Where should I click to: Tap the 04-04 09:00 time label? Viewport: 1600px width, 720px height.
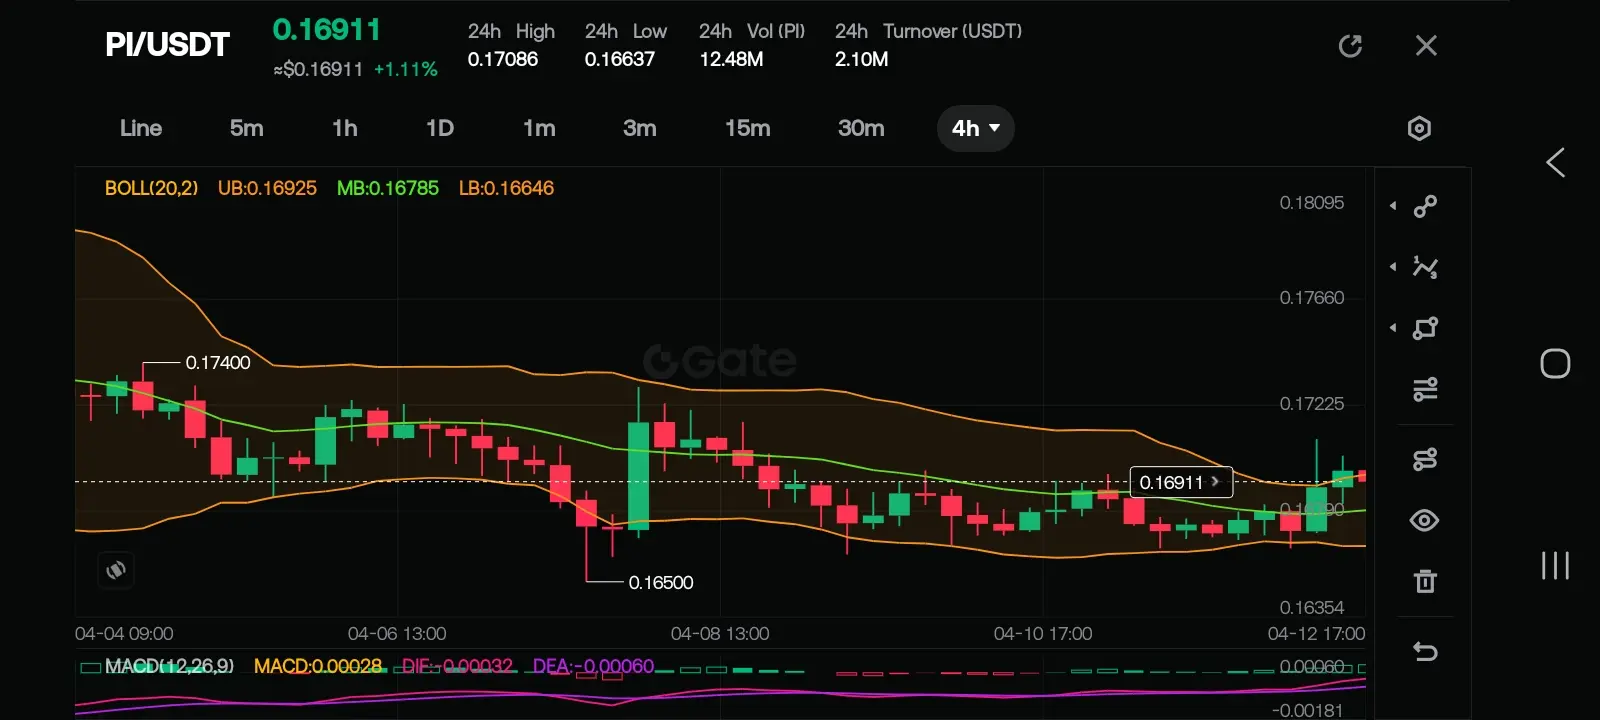coord(124,634)
